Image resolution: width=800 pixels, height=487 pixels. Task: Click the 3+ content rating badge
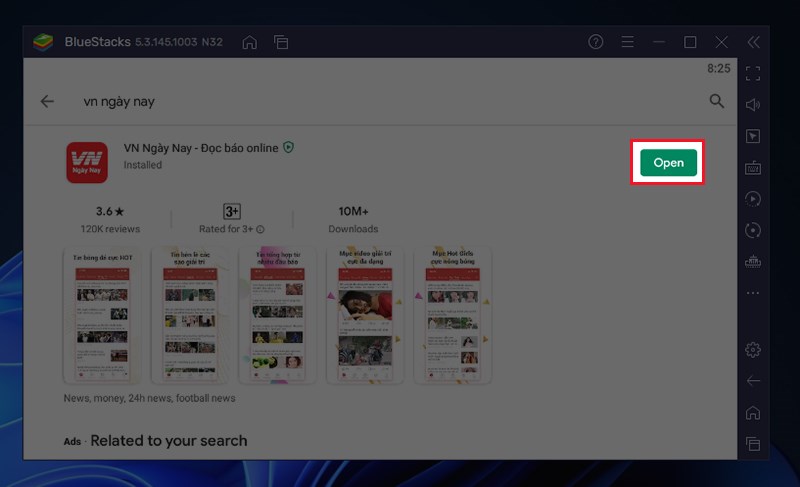point(232,211)
